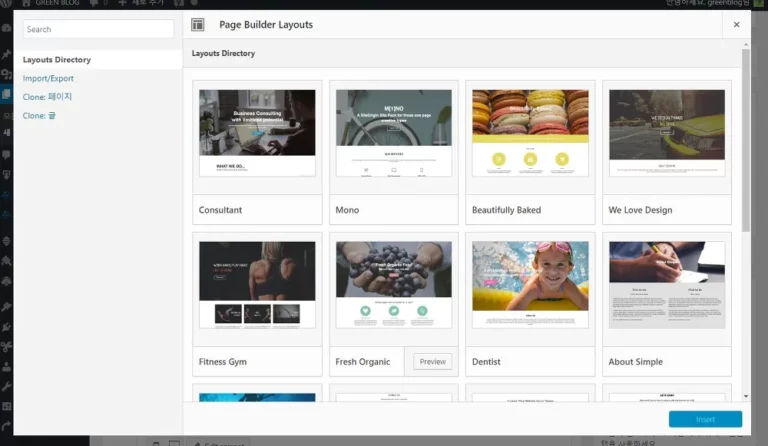
Task: Open GREEN BLOG site link in admin bar
Action: tap(50, 3)
